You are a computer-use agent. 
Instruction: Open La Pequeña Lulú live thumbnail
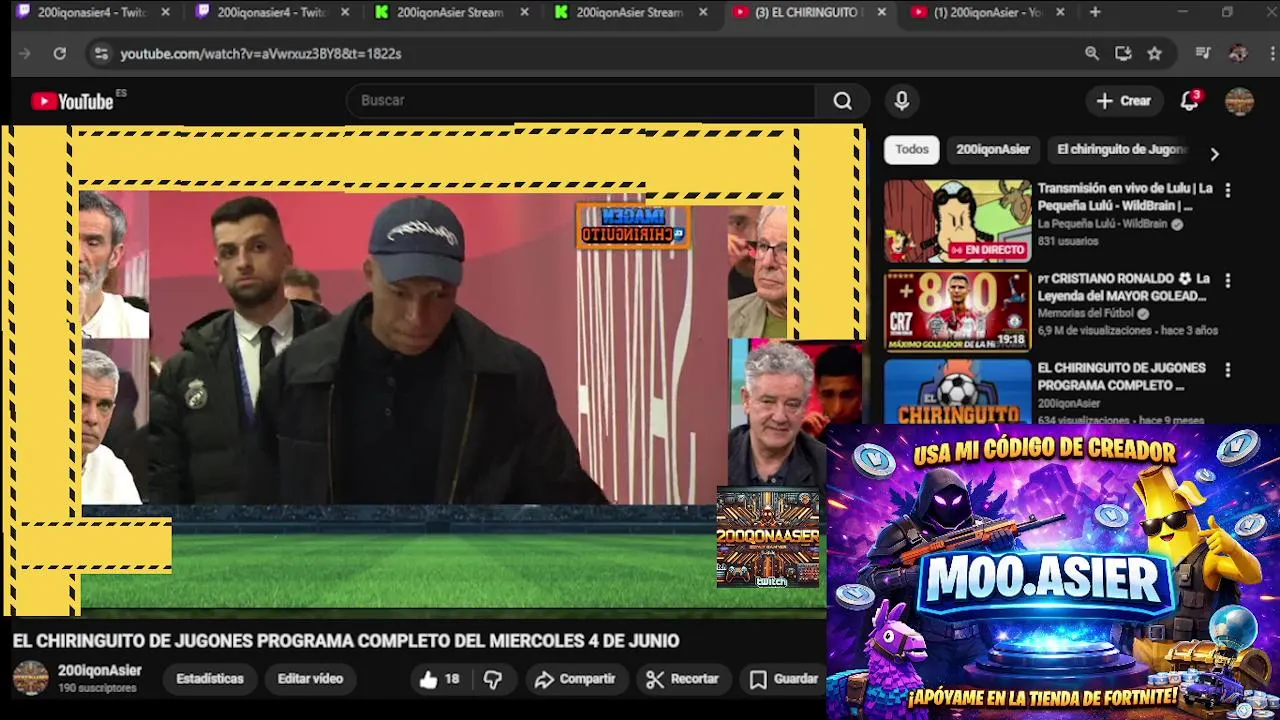(x=957, y=221)
